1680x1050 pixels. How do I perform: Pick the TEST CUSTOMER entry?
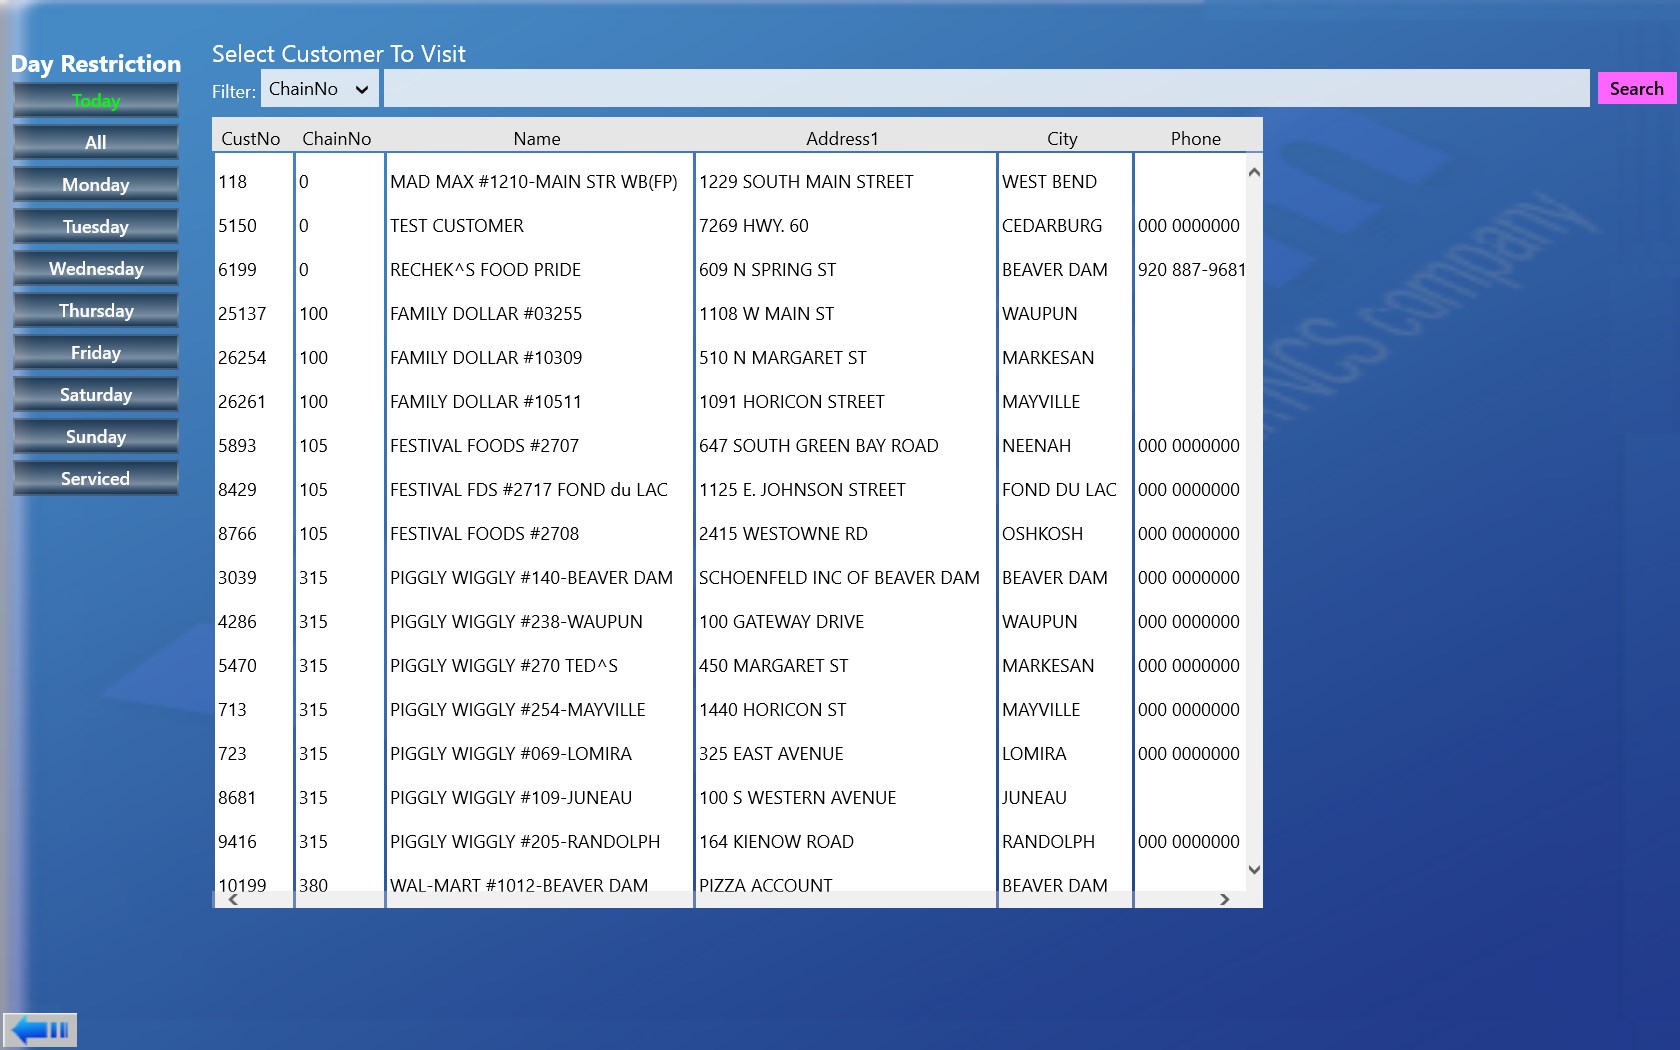click(457, 226)
